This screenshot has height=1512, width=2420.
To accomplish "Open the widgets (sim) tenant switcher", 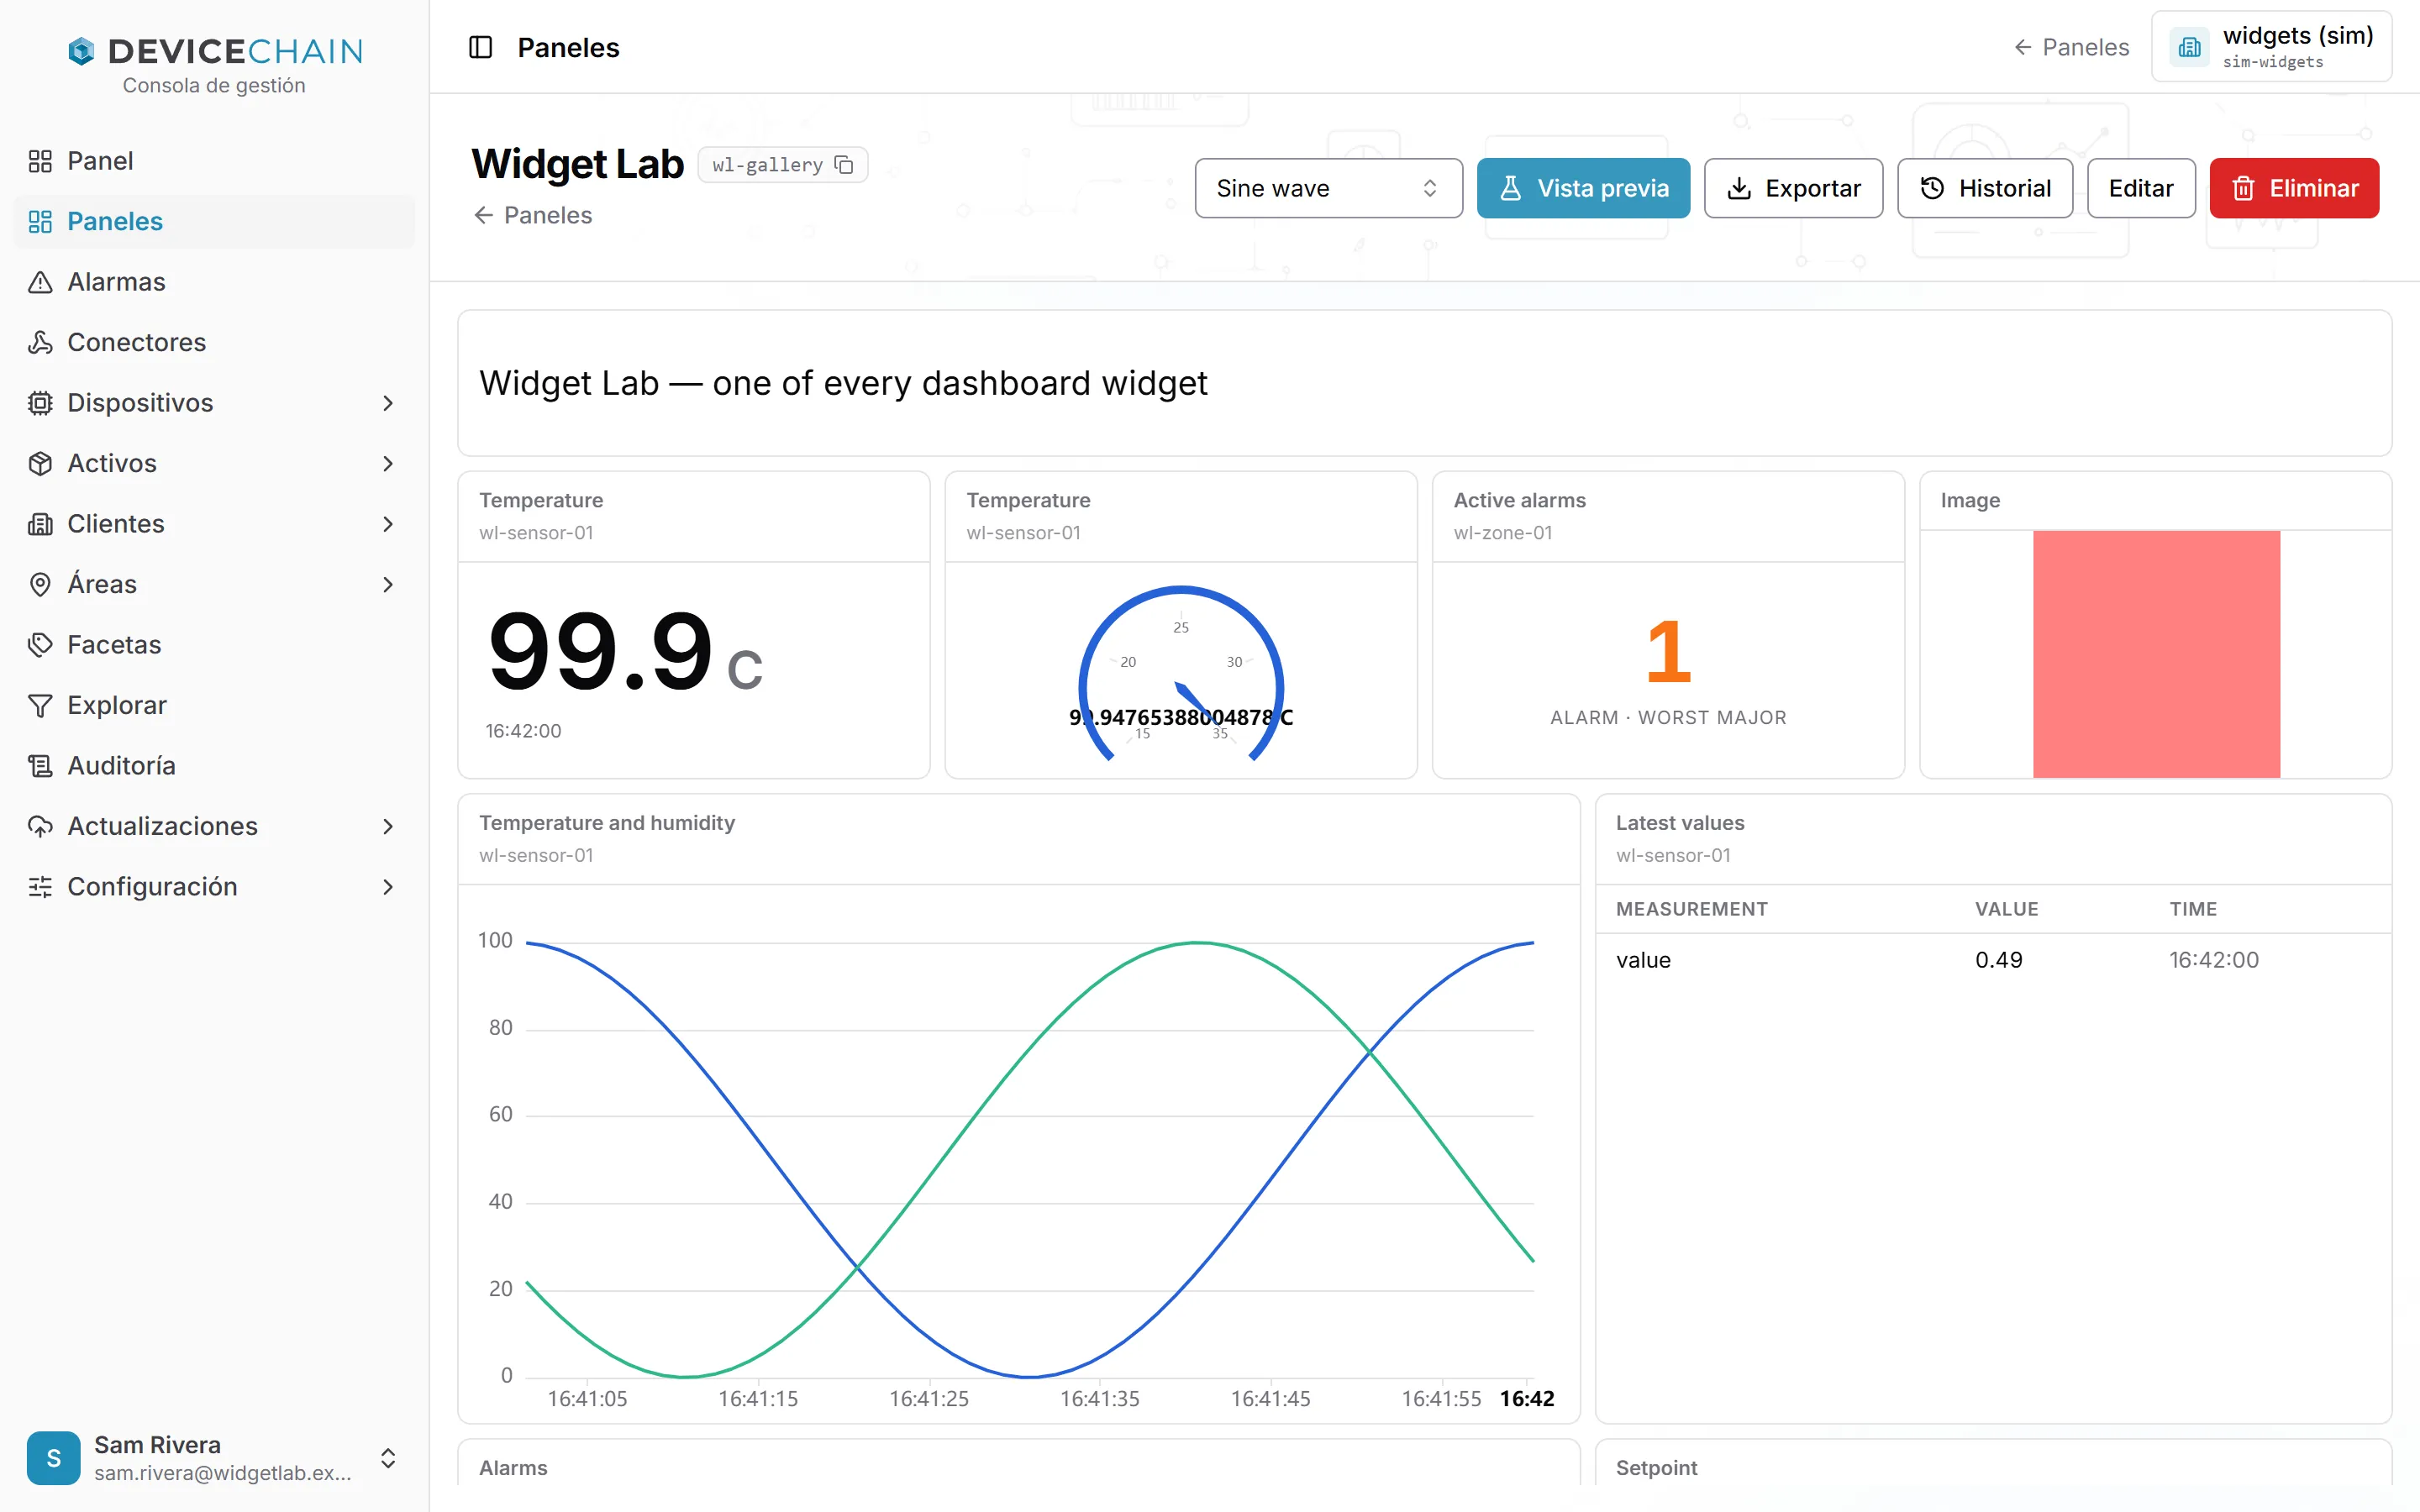I will (2271, 47).
